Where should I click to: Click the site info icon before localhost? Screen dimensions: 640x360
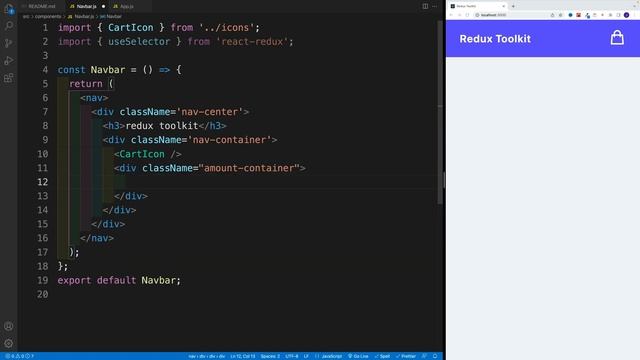click(477, 15)
